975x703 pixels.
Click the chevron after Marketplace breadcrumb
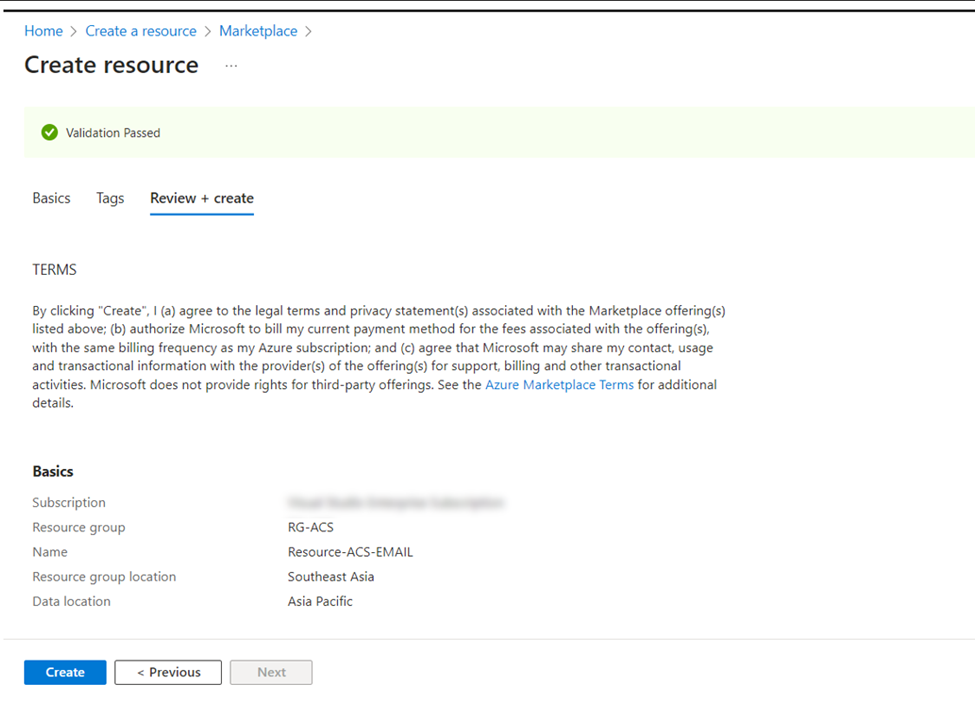pyautogui.click(x=308, y=32)
